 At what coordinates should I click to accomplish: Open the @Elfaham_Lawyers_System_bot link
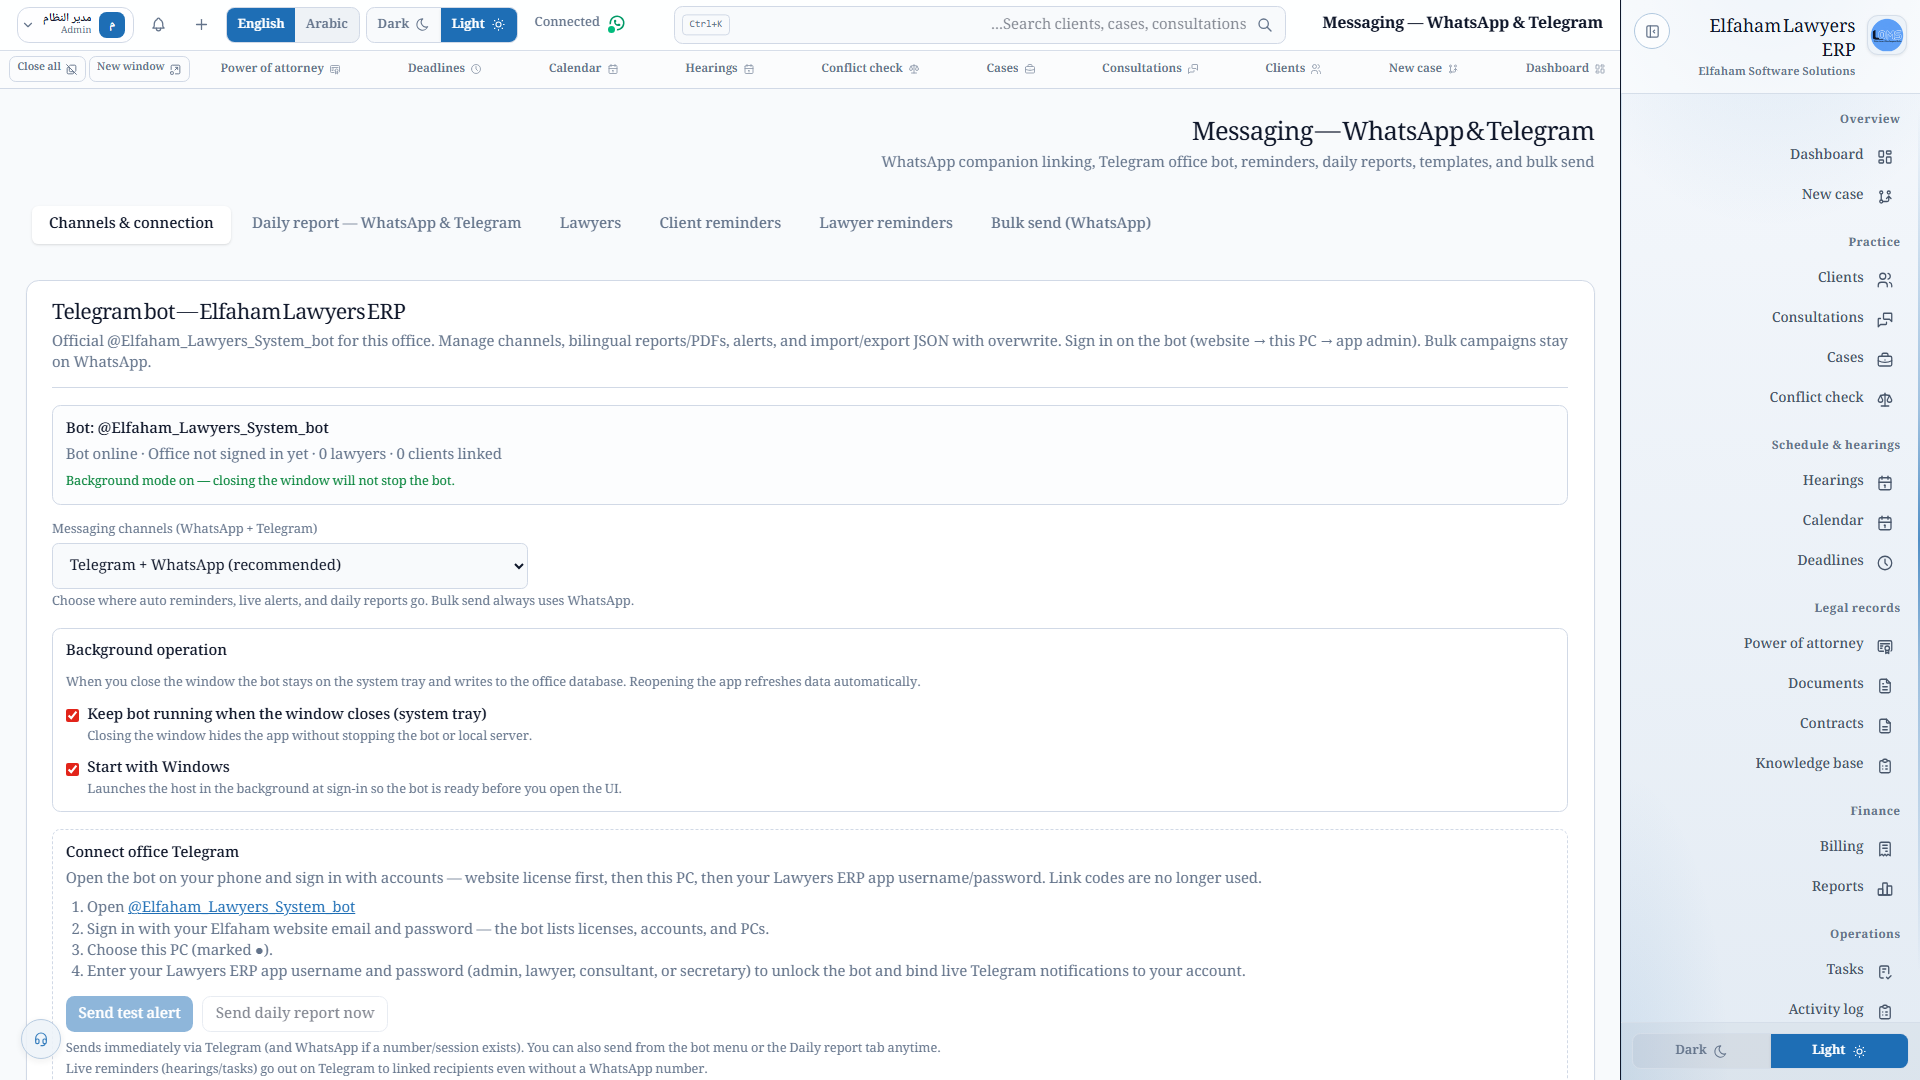pyautogui.click(x=241, y=907)
